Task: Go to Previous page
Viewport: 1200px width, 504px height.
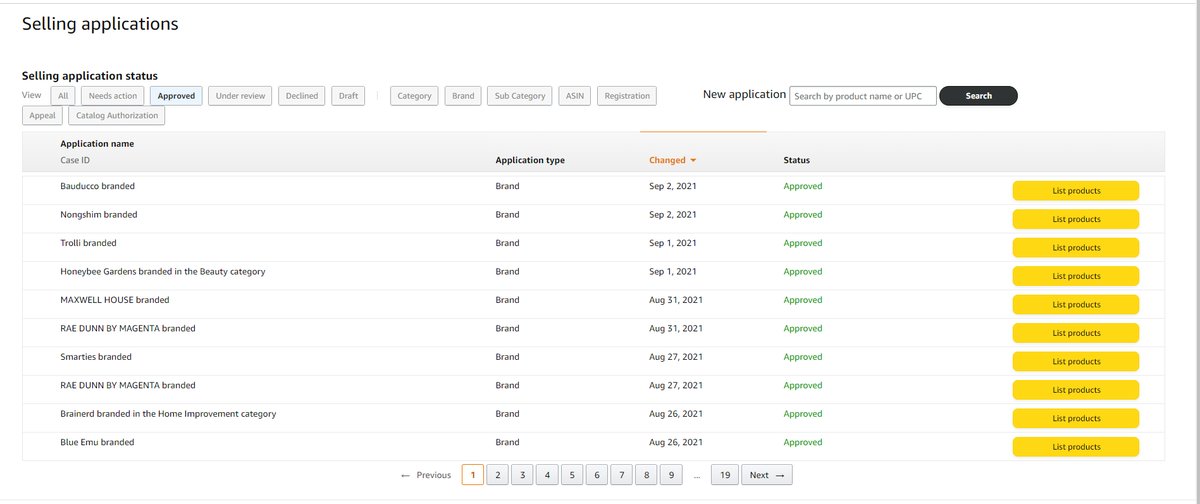Action: pos(426,475)
